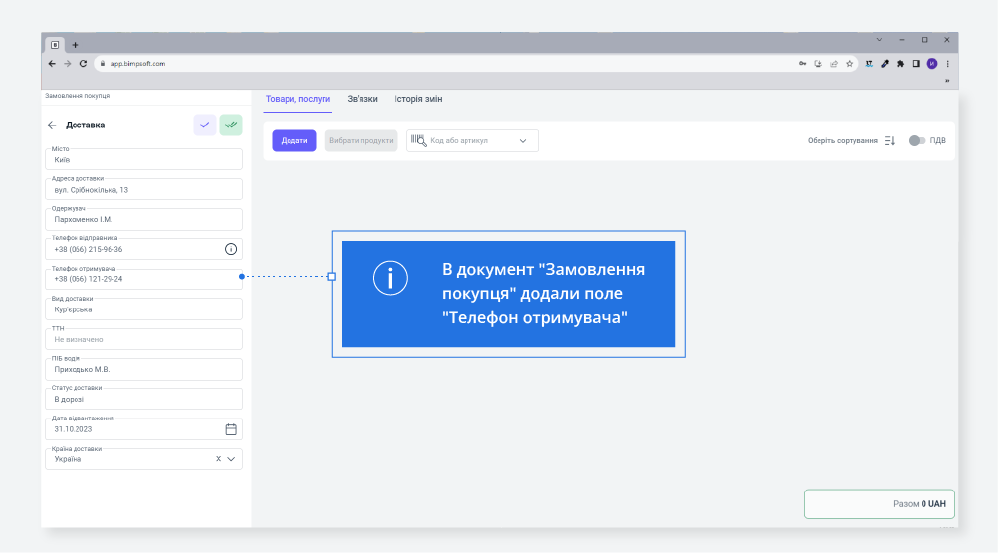
Task: Open the Історія змін tab
Action: click(418, 99)
